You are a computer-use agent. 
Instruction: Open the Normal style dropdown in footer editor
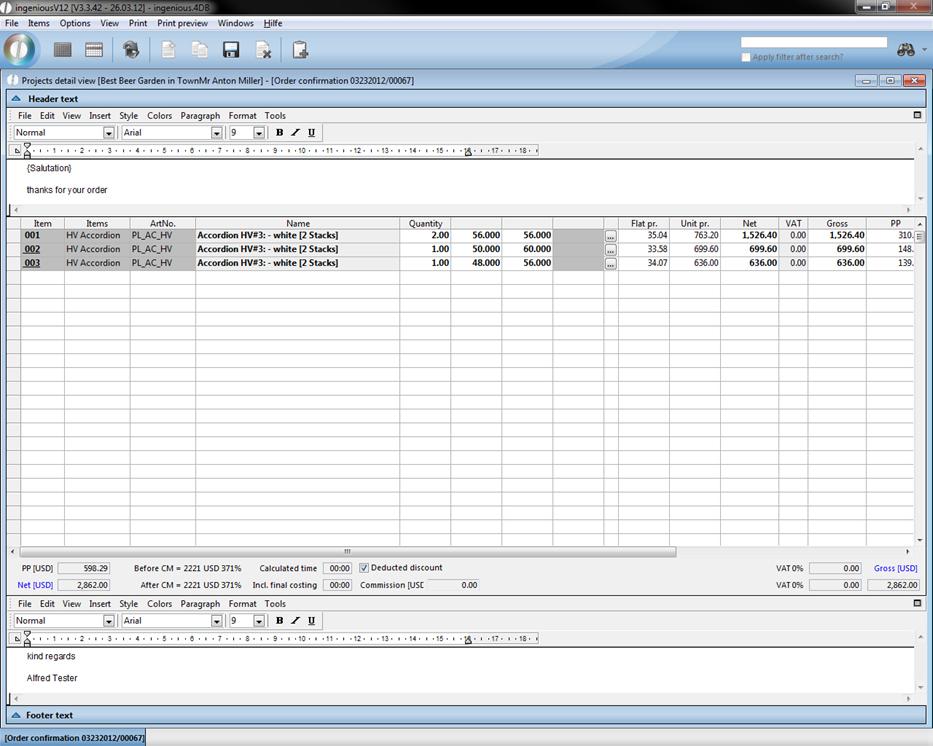108,621
